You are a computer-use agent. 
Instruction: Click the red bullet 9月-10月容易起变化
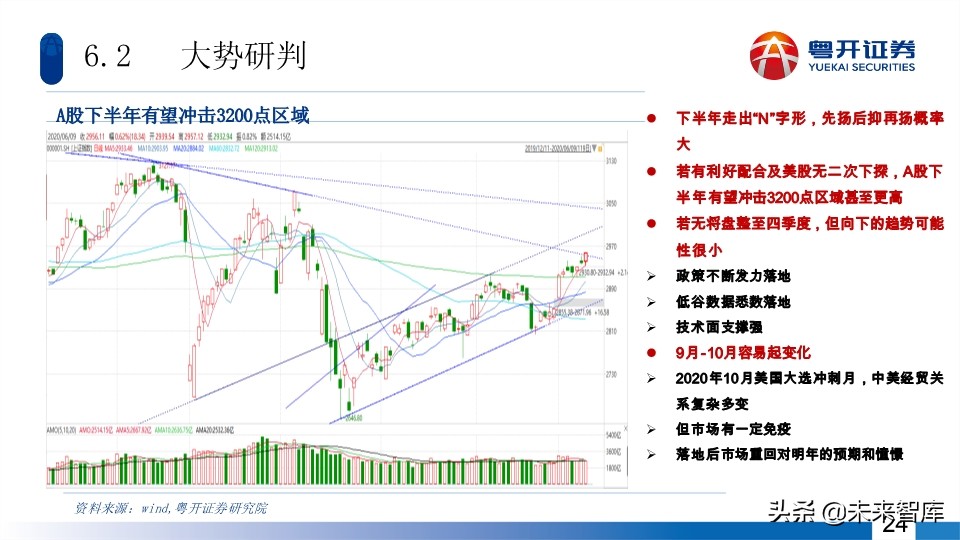743,353
